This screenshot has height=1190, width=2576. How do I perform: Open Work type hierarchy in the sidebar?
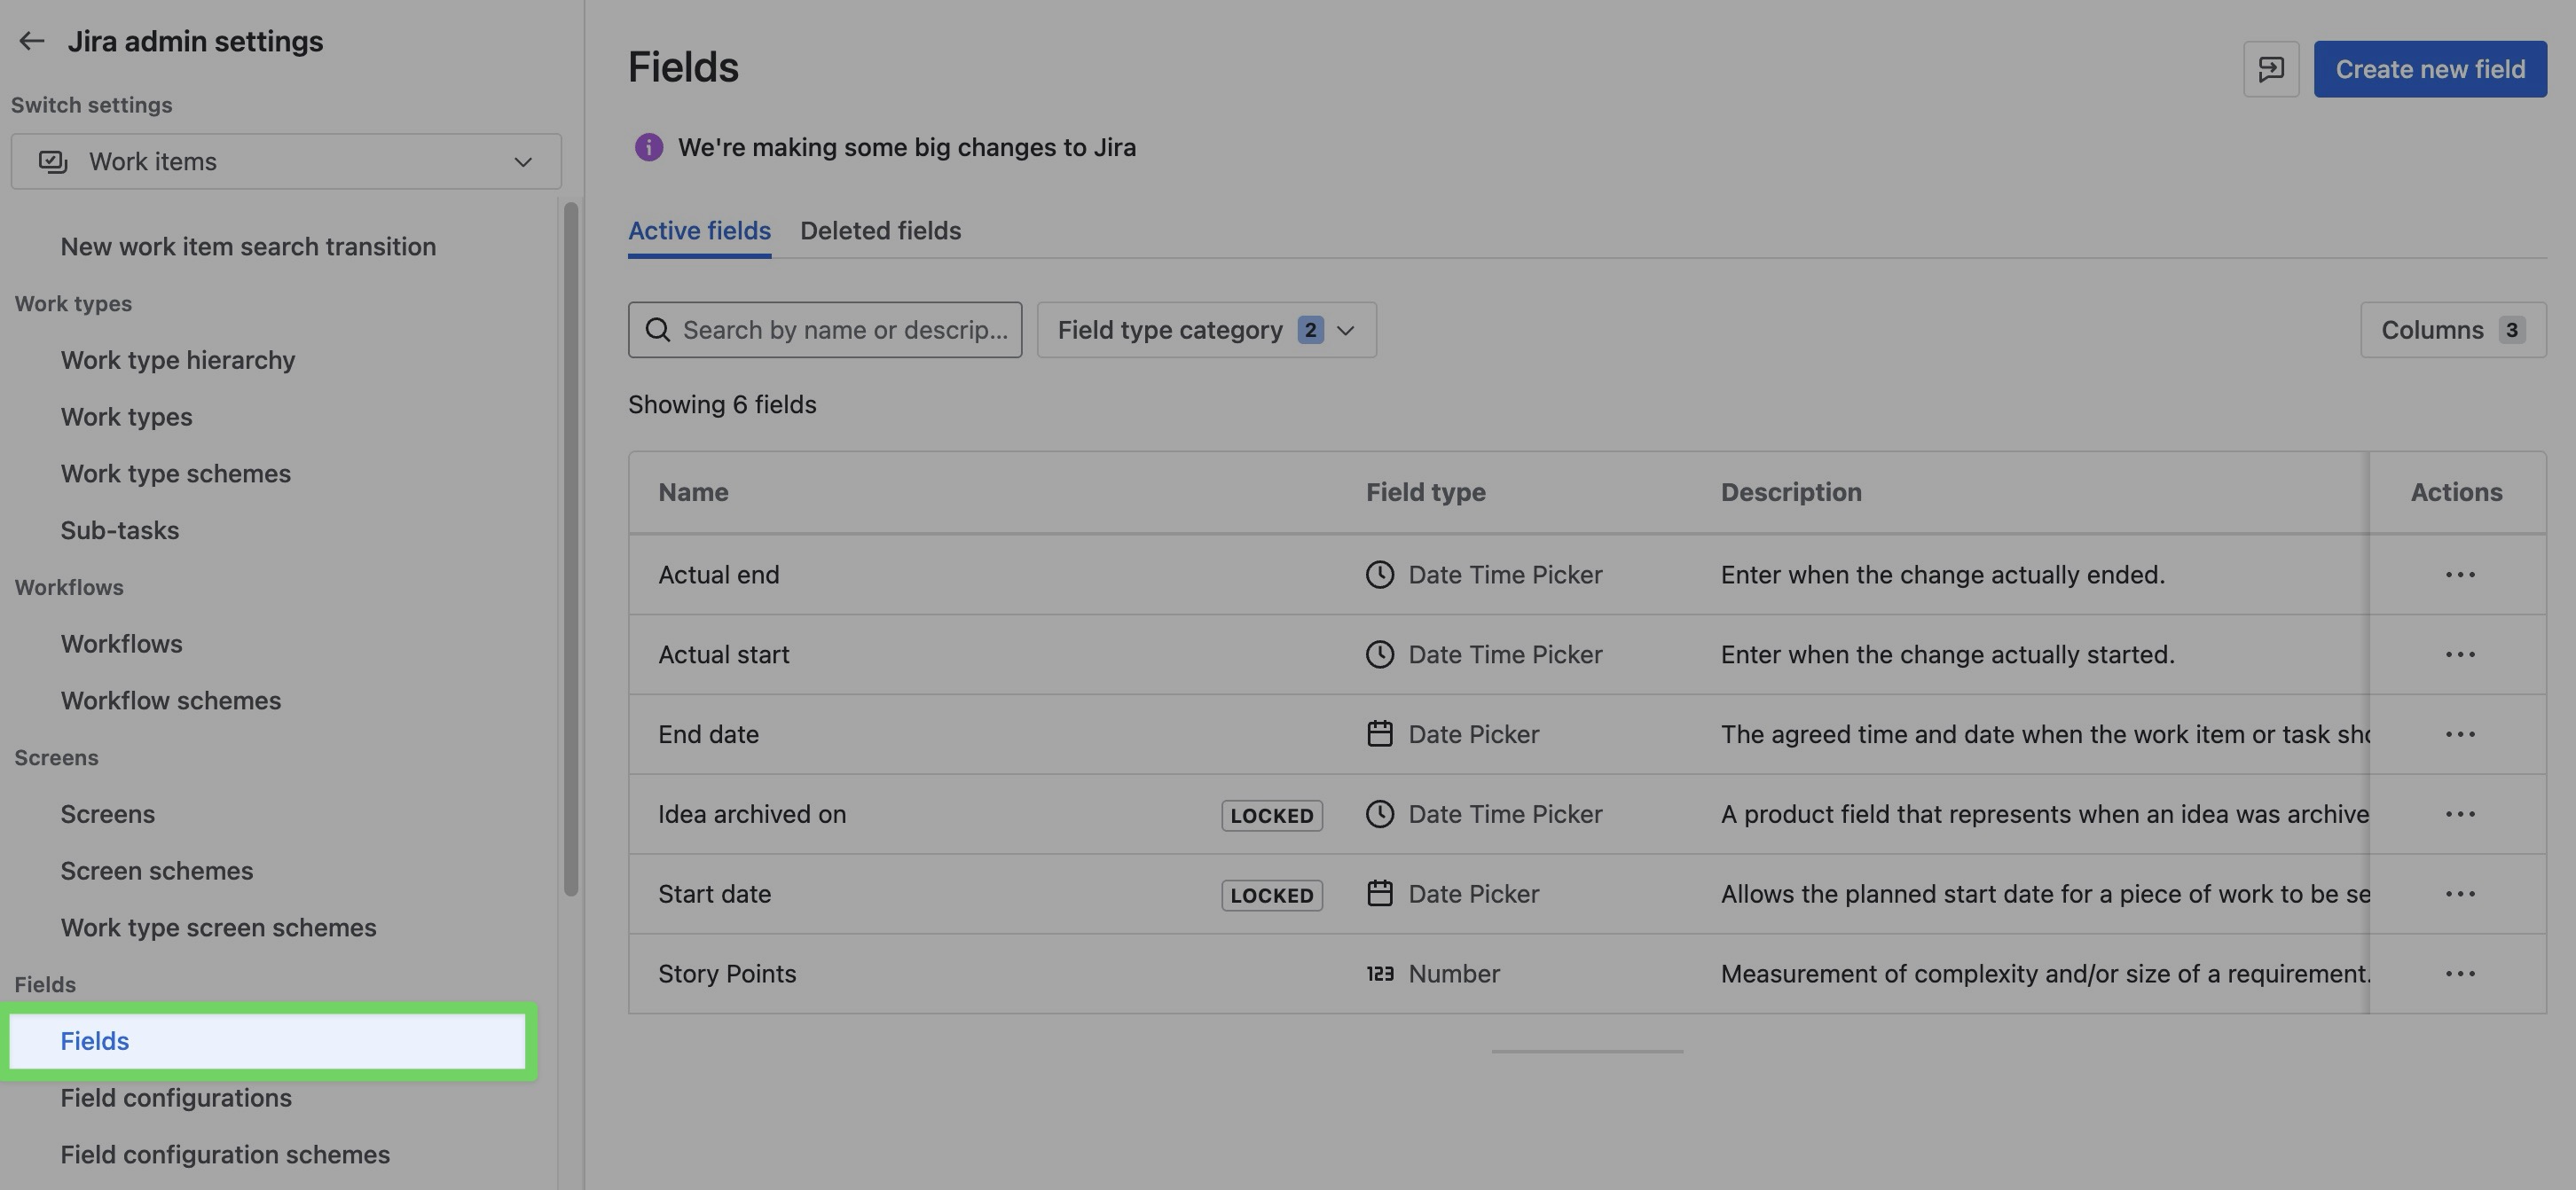tap(178, 360)
